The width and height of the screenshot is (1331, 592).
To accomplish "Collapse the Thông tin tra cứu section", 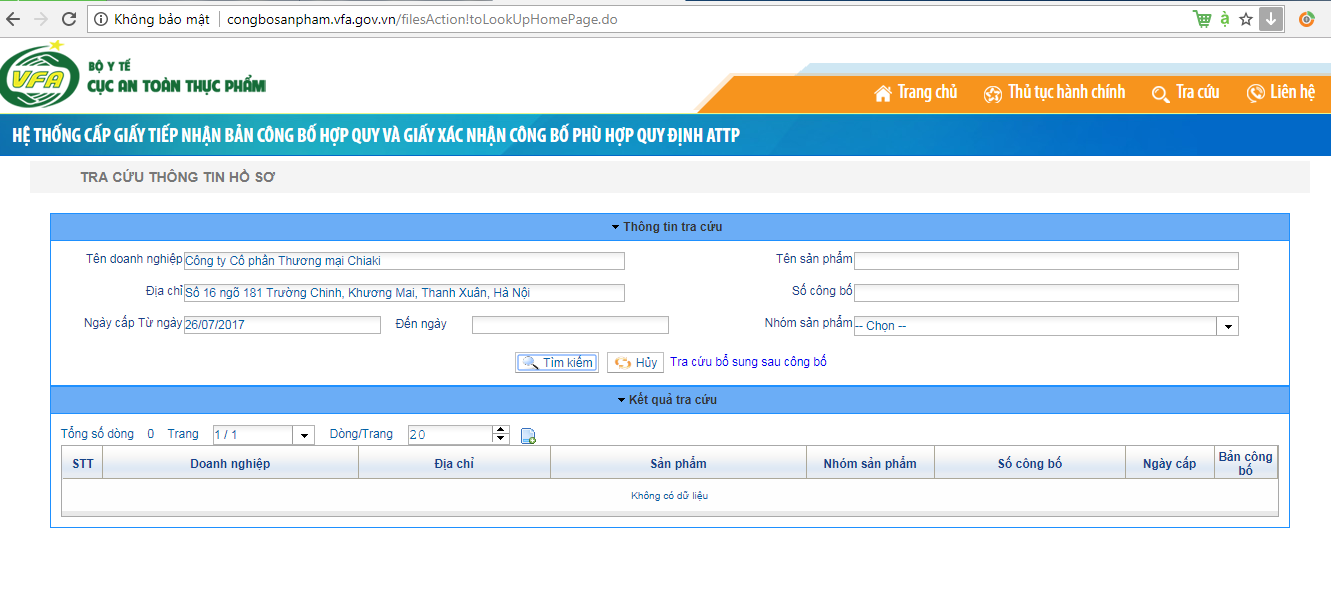I will pos(667,227).
